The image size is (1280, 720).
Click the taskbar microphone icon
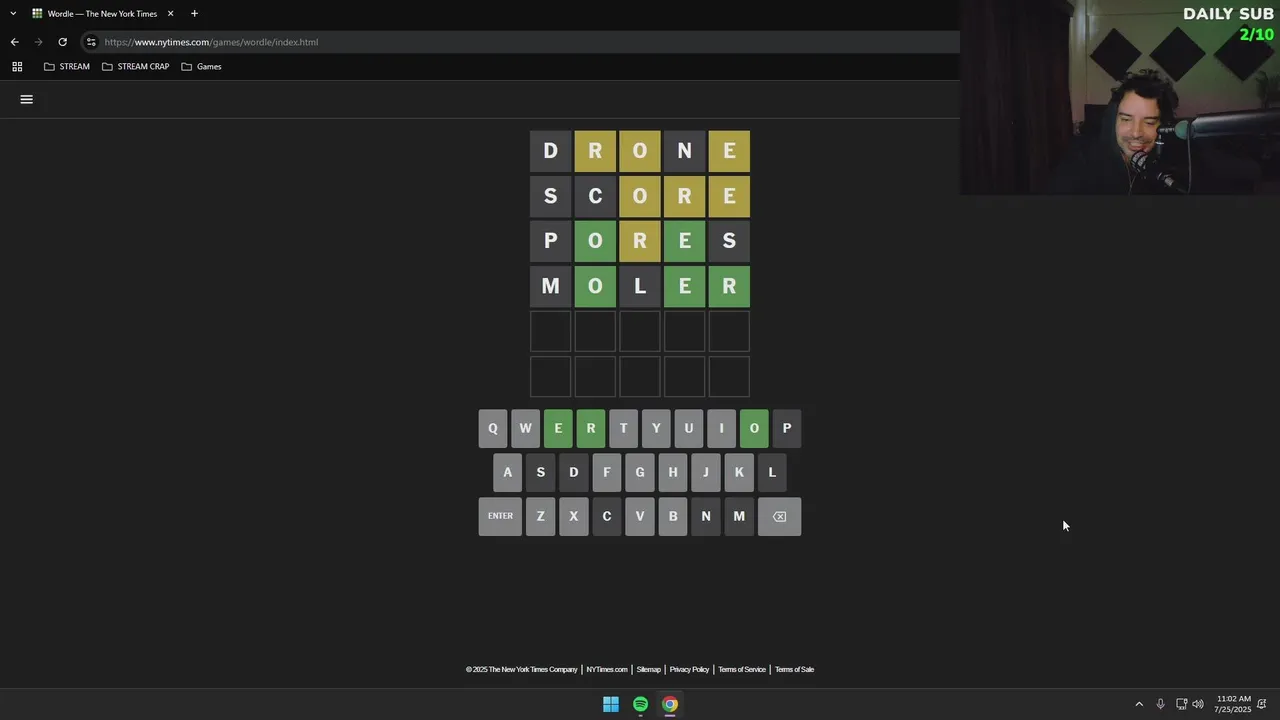pyautogui.click(x=1160, y=704)
